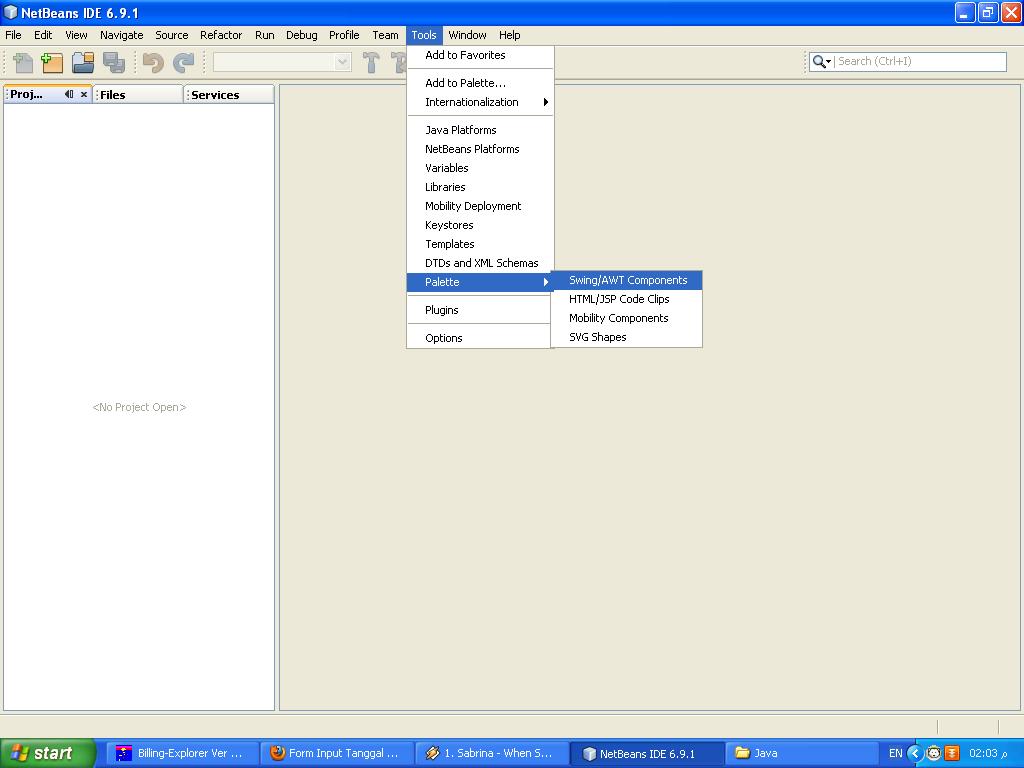Click the New Project toolbar icon
Screen dimensions: 1024x768
point(52,63)
